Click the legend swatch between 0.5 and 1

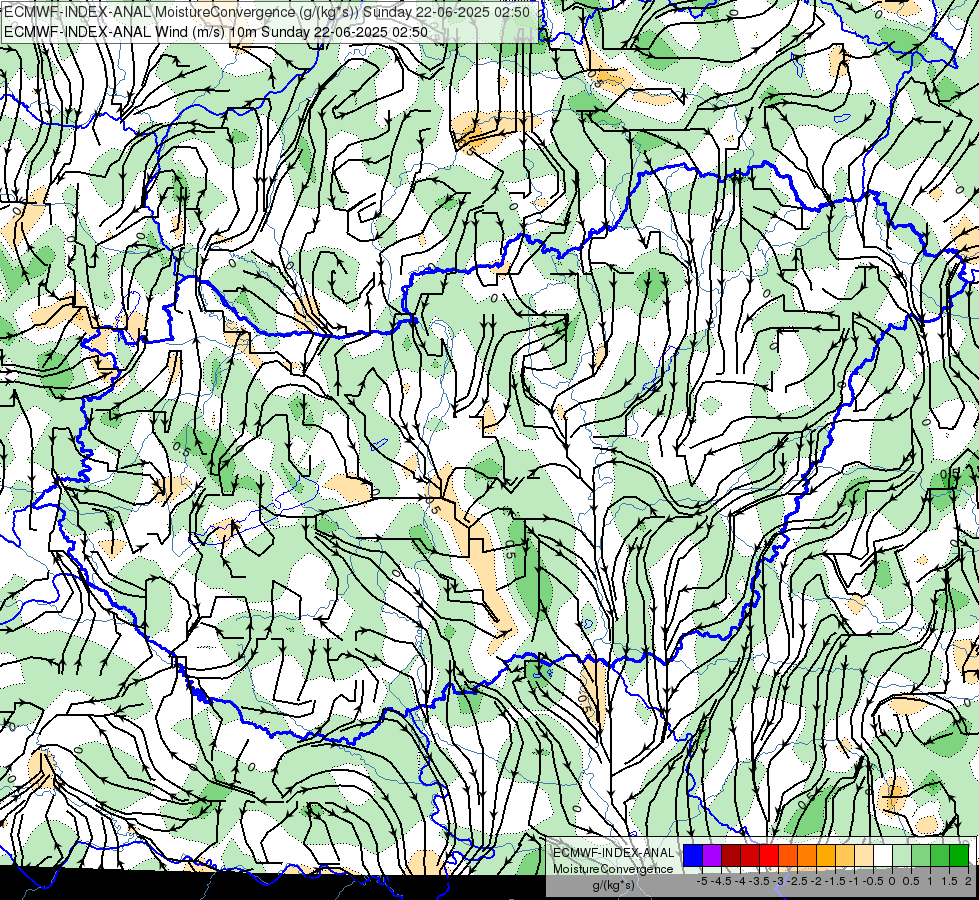(921, 856)
